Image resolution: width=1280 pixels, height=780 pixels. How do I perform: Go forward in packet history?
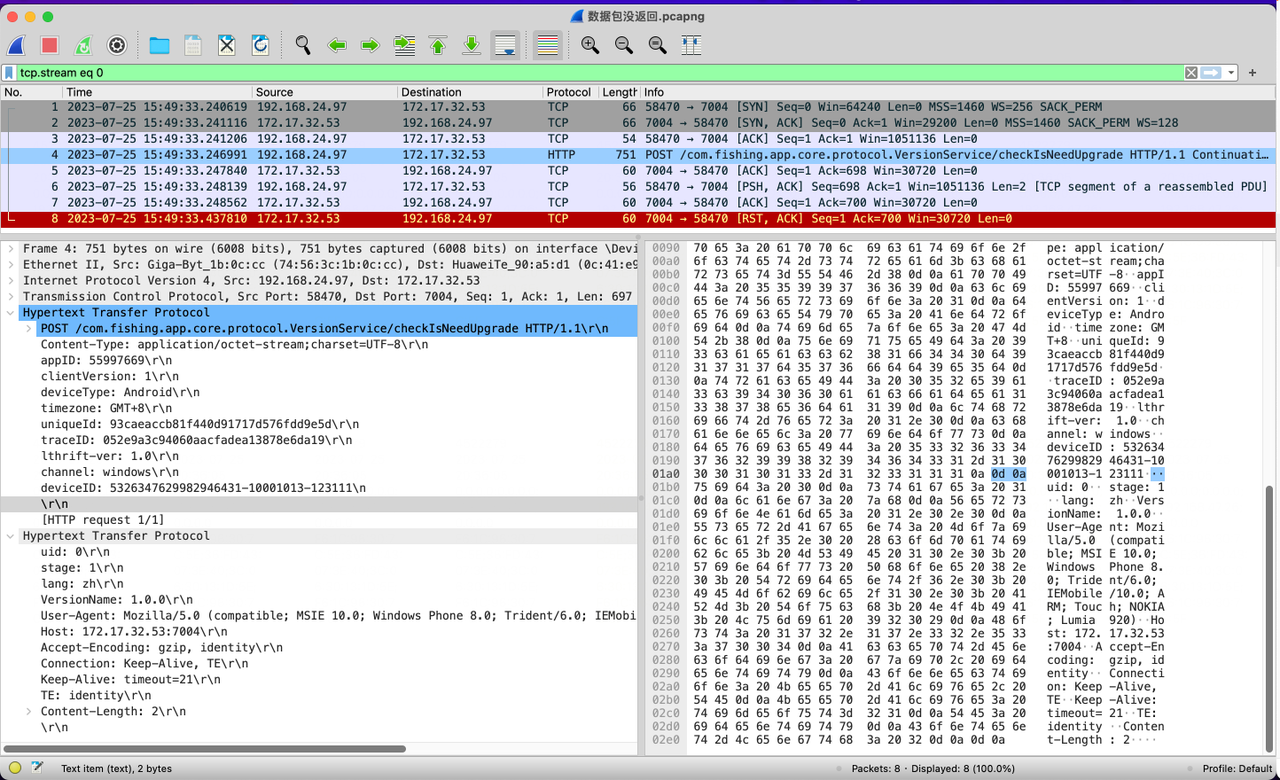pyautogui.click(x=370, y=45)
